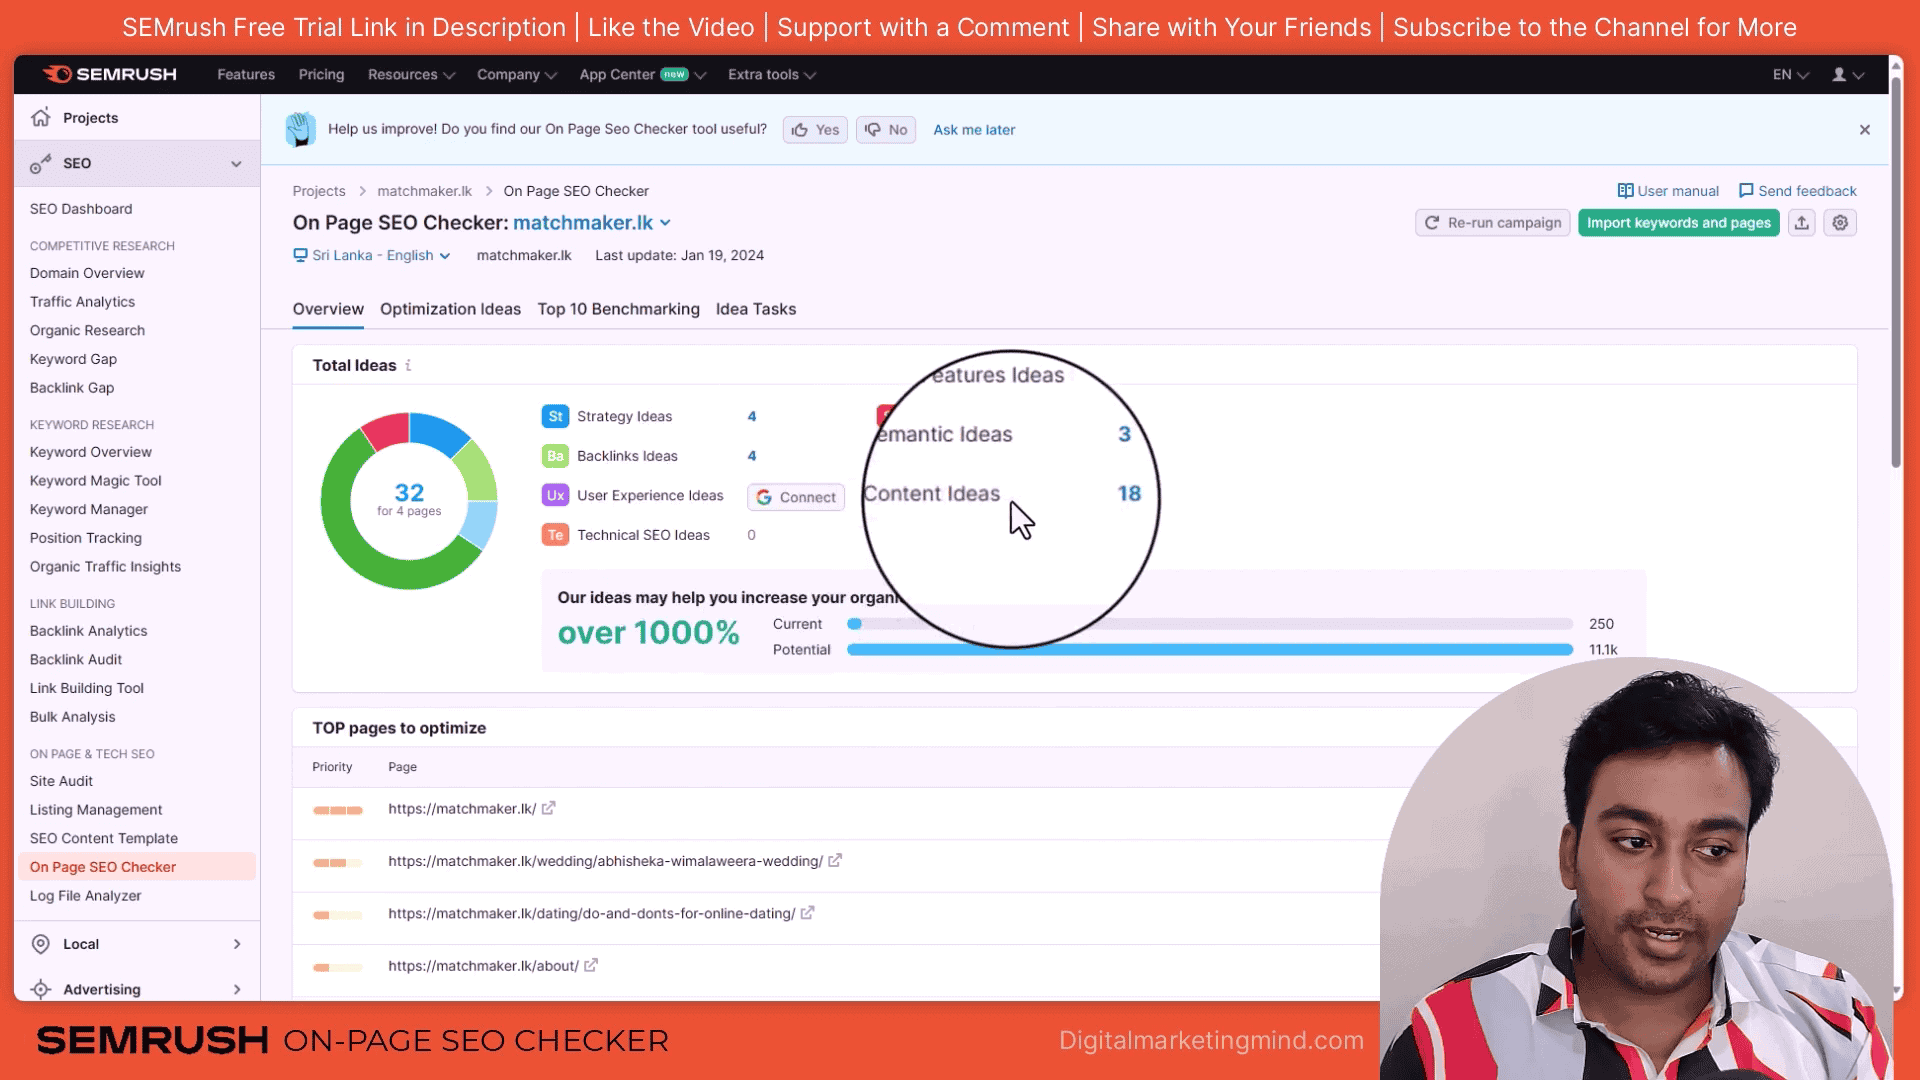Screen dimensions: 1920x1080
Task: Click the export upload icon button
Action: (x=1801, y=223)
